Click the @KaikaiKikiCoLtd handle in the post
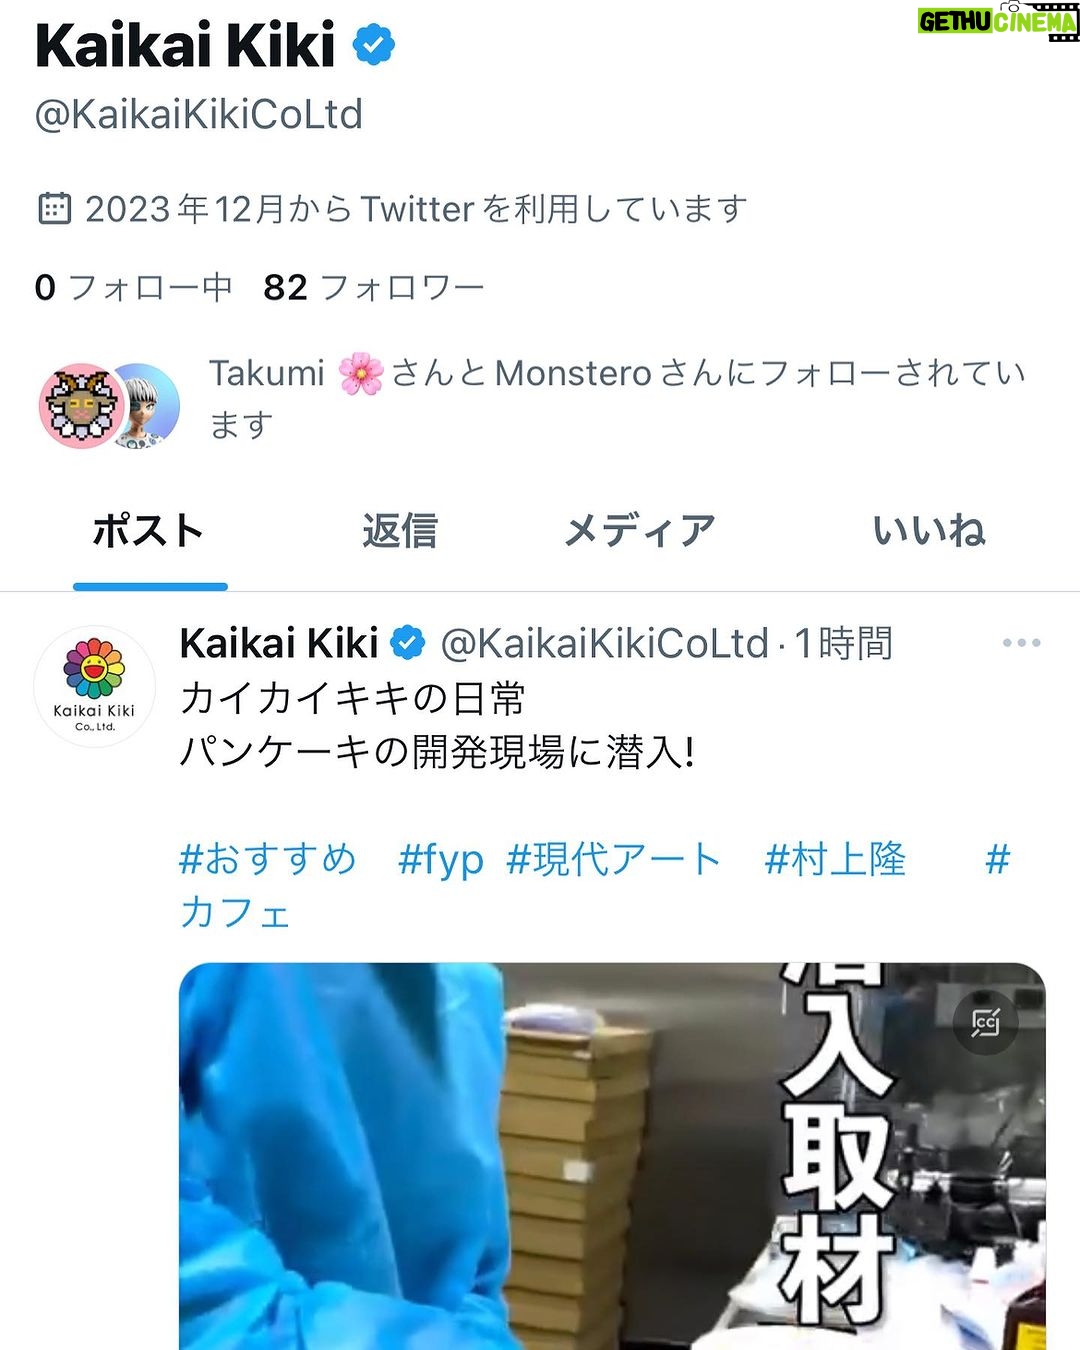The width and height of the screenshot is (1080, 1350). pyautogui.click(x=604, y=643)
